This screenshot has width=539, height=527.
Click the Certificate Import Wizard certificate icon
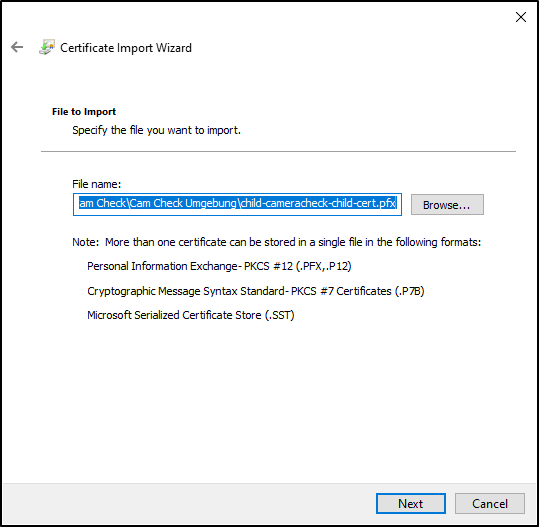pos(47,47)
